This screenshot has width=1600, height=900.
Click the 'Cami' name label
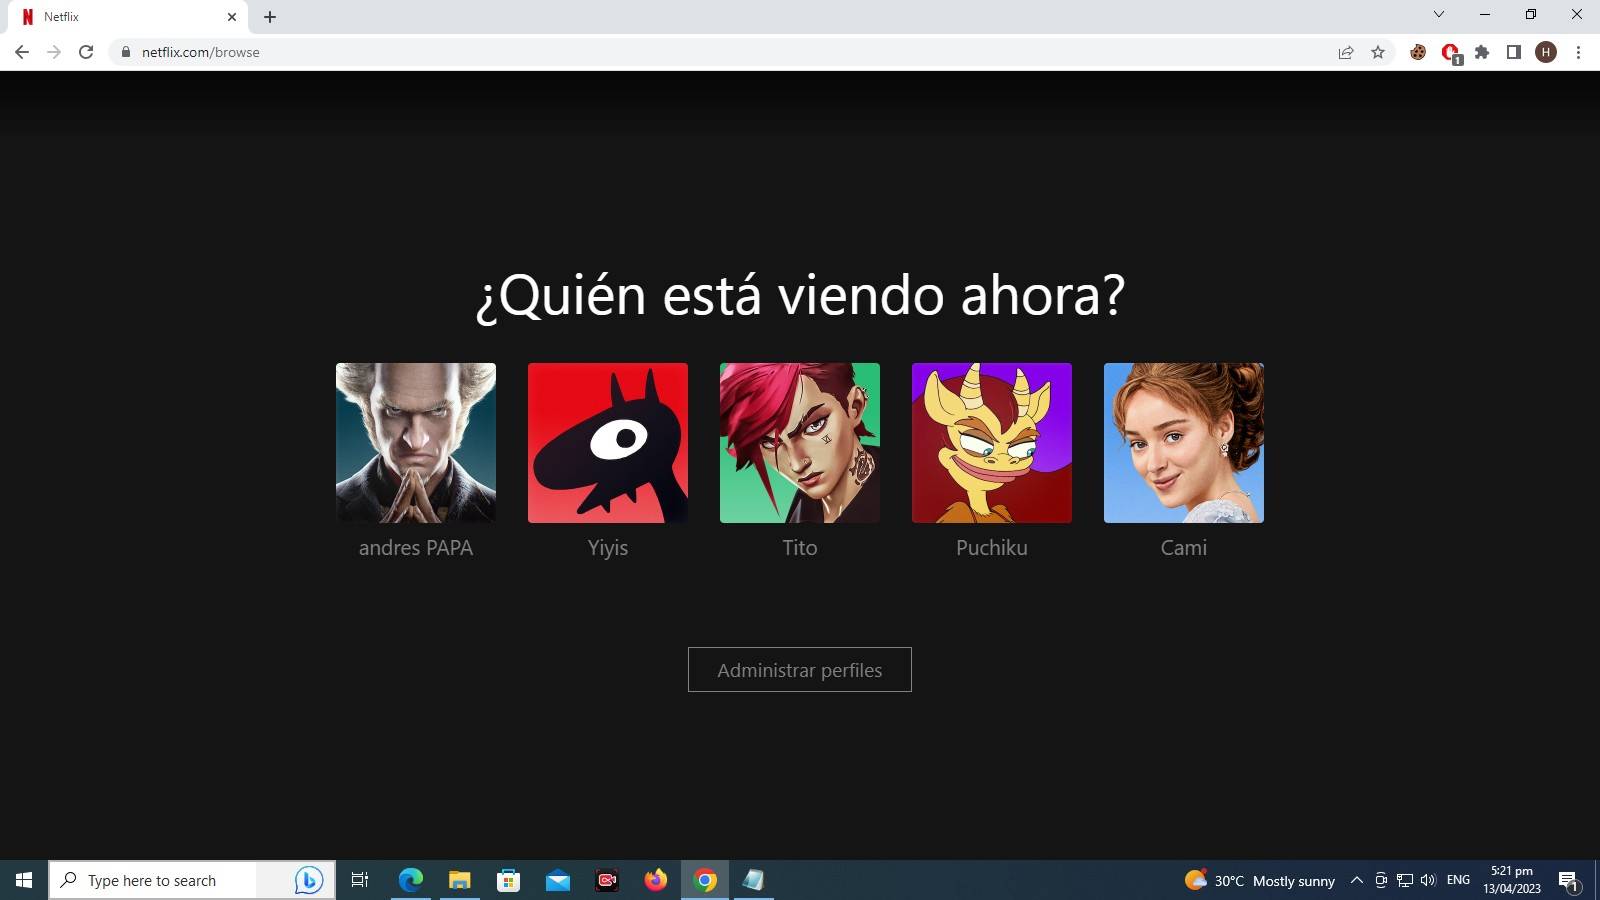point(1184,548)
